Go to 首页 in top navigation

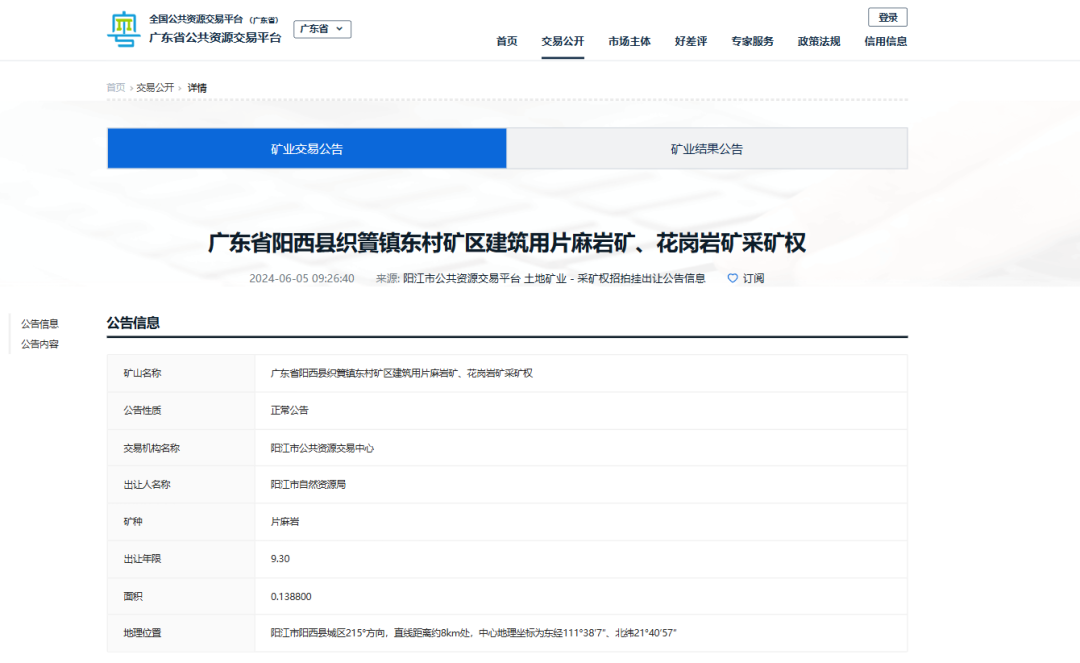coord(507,41)
